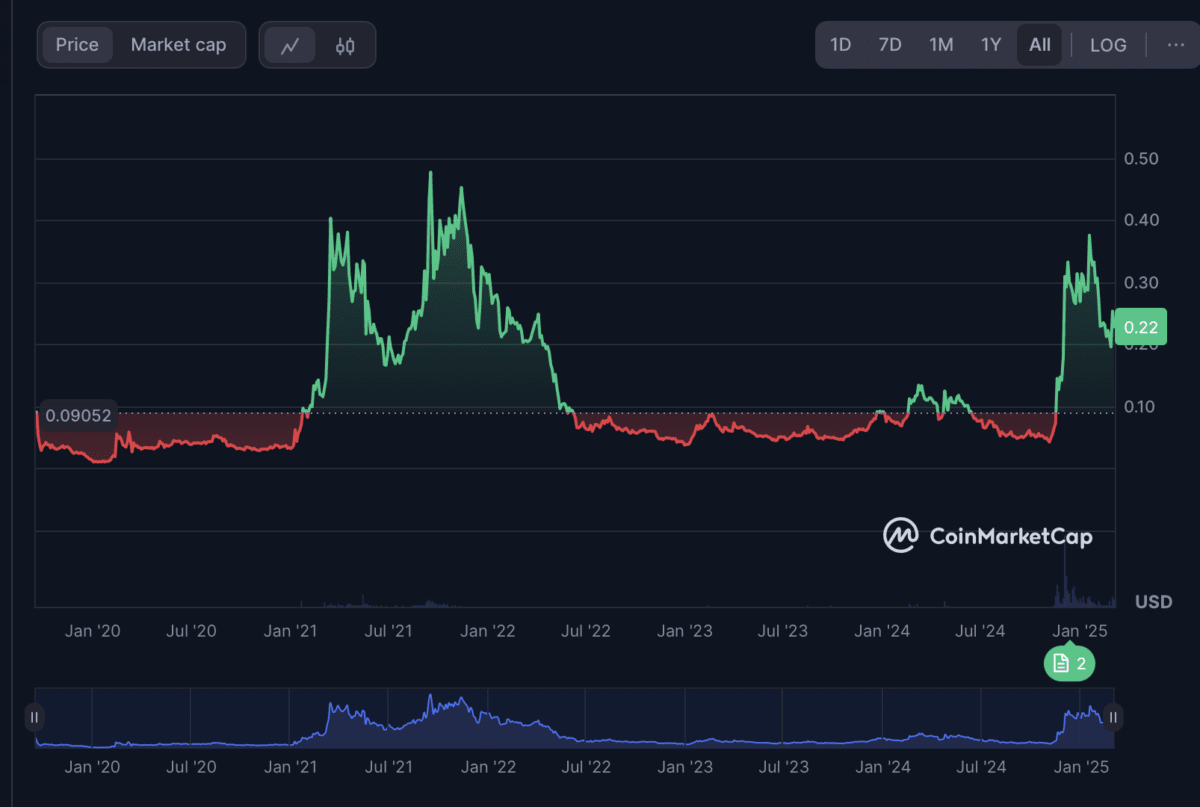Select the line chart type icon
Image resolution: width=1200 pixels, height=807 pixels.
289,44
